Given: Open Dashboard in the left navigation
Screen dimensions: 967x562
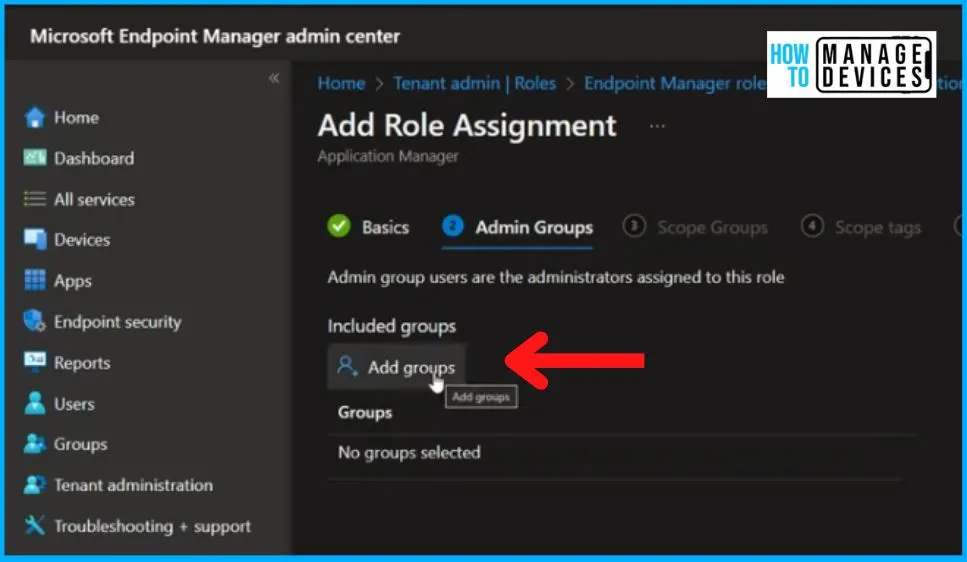Looking at the screenshot, I should (94, 159).
